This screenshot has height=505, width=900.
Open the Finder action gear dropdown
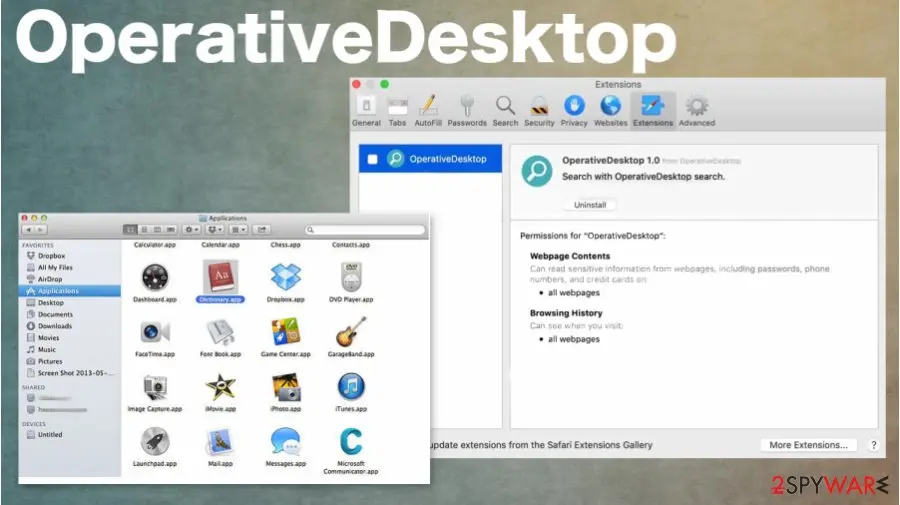click(x=191, y=230)
